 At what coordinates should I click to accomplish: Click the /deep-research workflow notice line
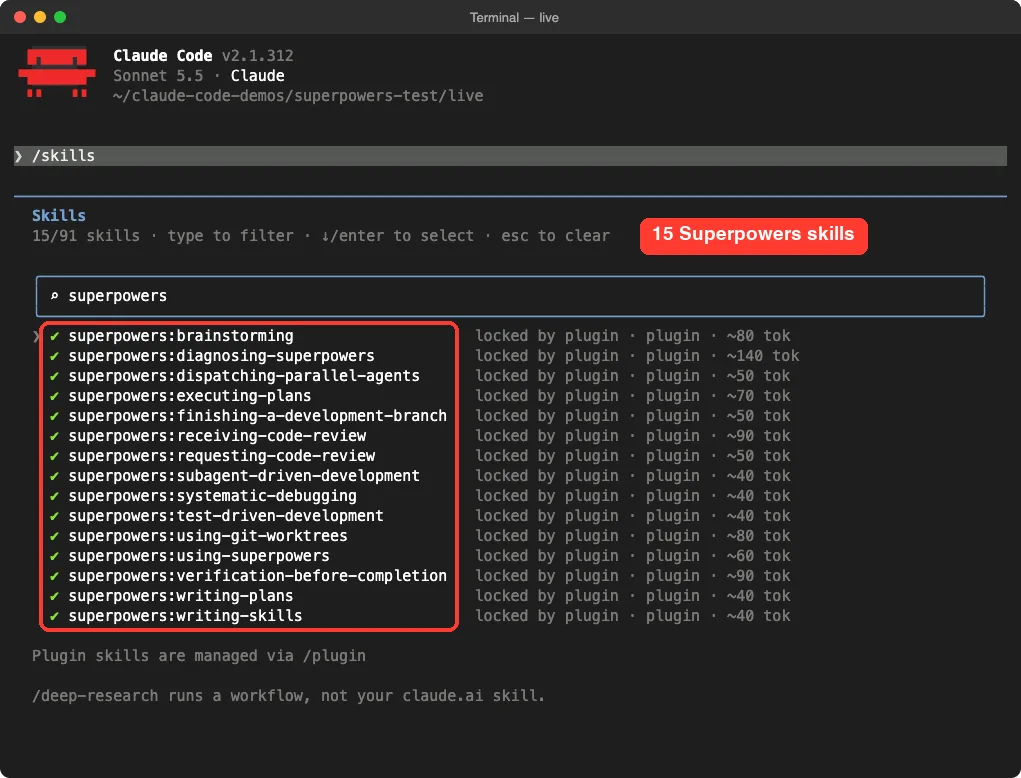pos(288,696)
